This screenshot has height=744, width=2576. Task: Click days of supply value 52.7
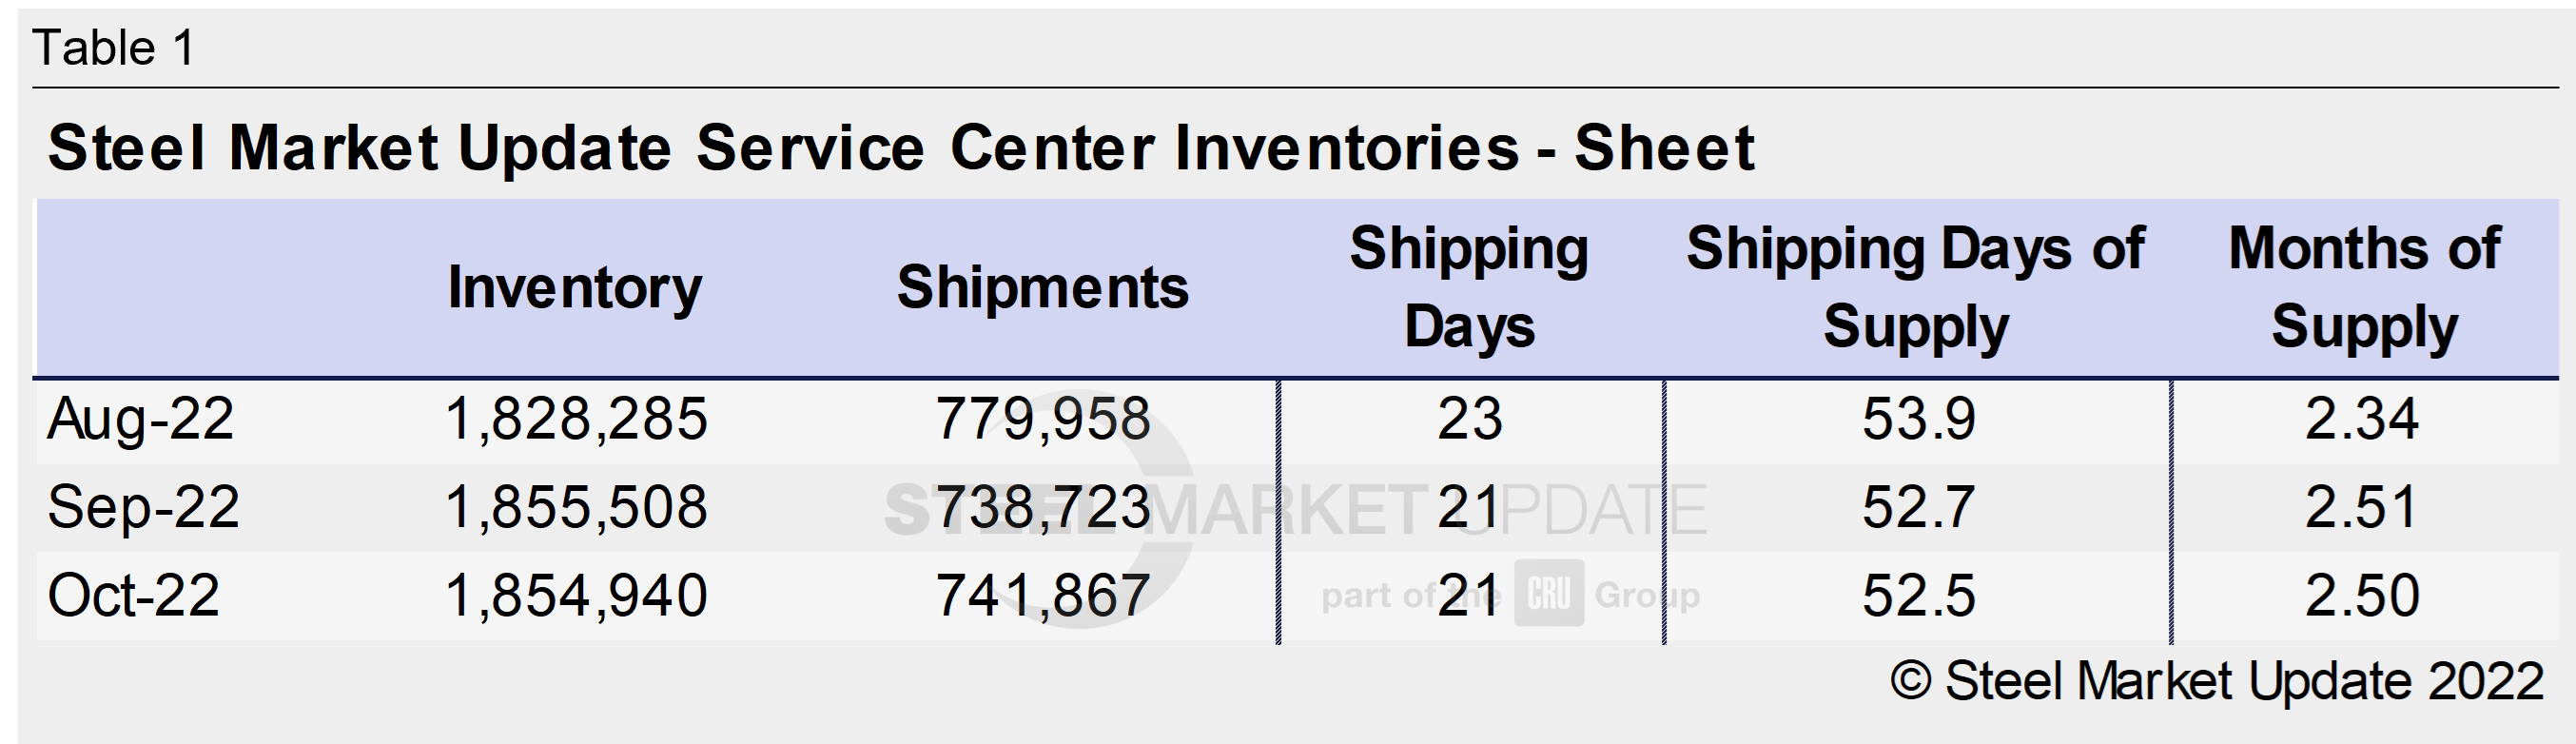(1918, 507)
